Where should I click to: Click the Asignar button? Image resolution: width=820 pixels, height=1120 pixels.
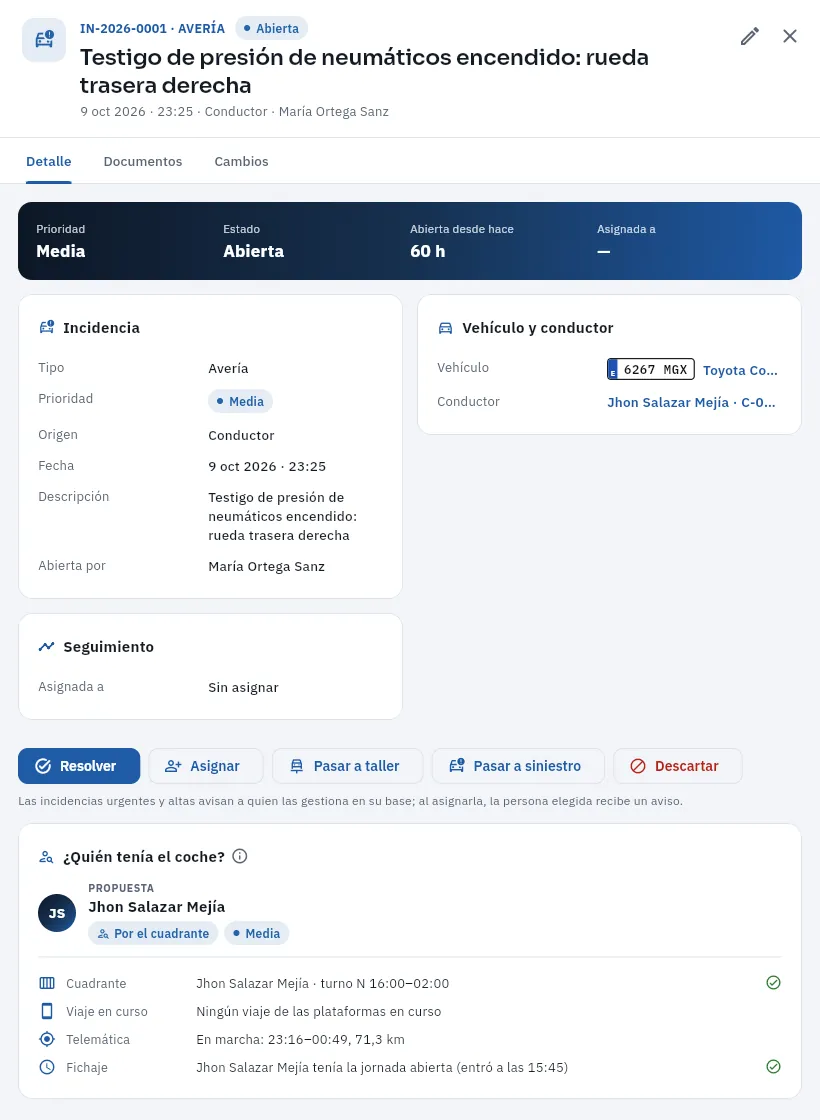click(x=206, y=766)
